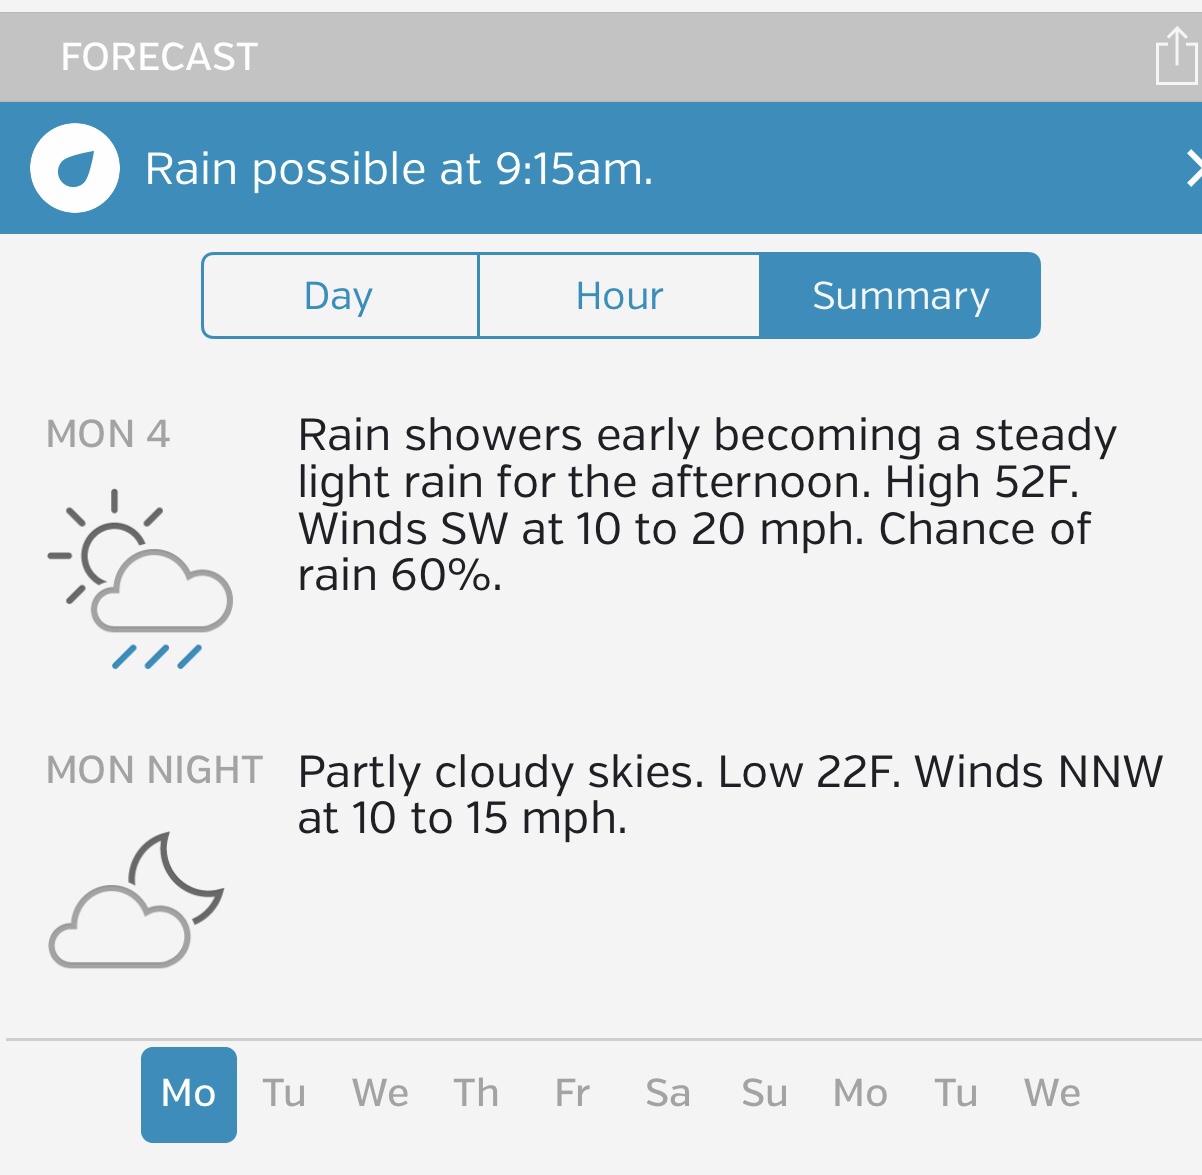Switch to the Hour view
Screen dimensions: 1202x1175
click(x=619, y=296)
